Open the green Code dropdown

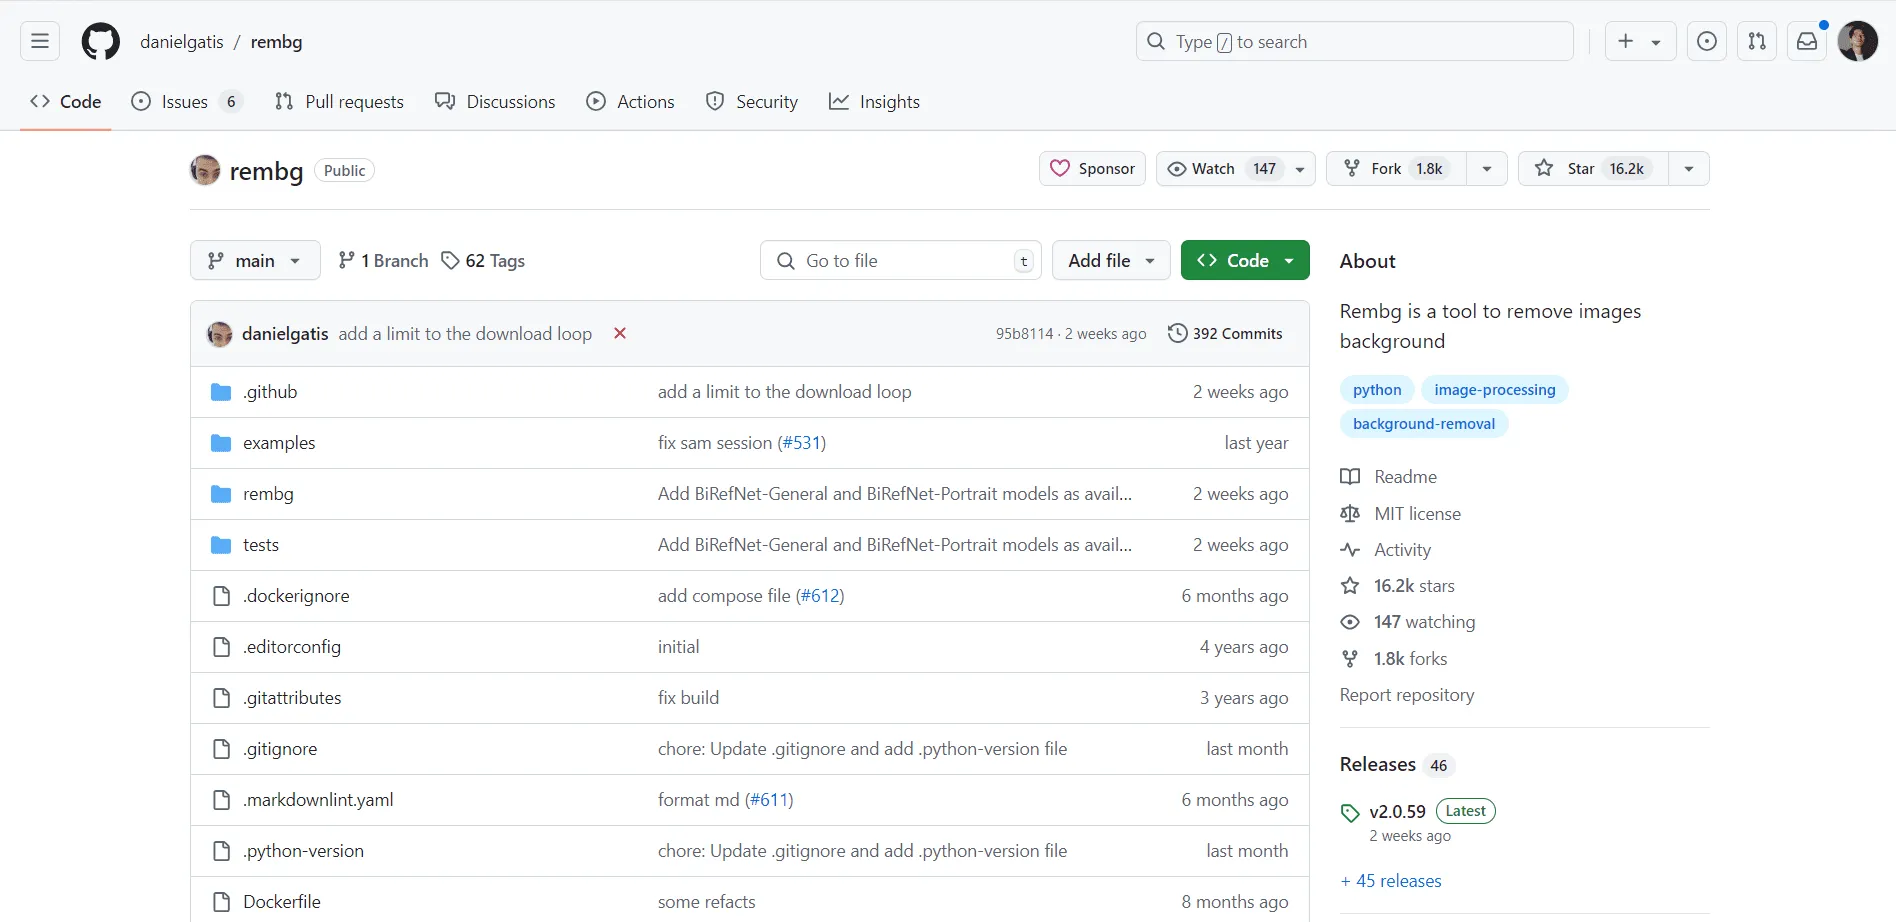click(1244, 260)
